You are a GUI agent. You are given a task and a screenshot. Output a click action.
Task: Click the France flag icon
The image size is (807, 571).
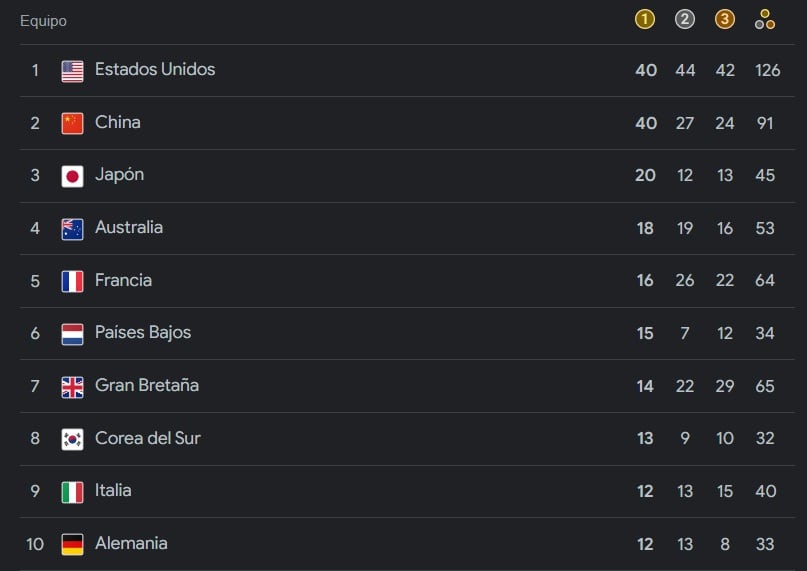pos(72,281)
